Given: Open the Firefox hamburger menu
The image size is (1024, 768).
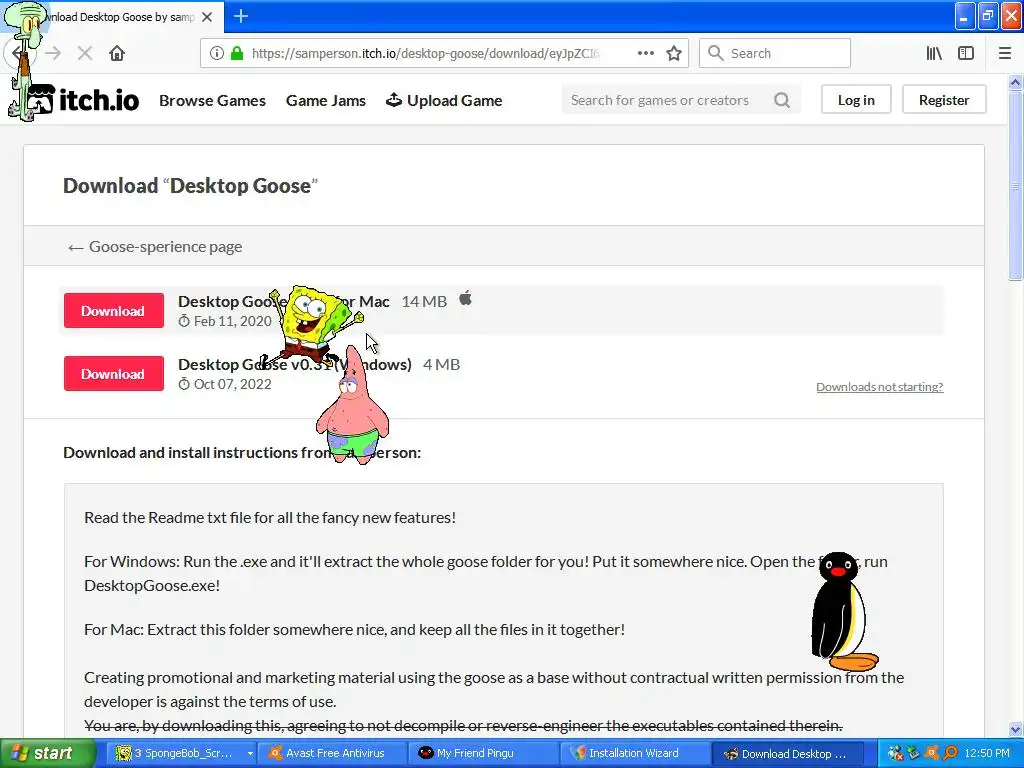Looking at the screenshot, I should (x=1004, y=54).
